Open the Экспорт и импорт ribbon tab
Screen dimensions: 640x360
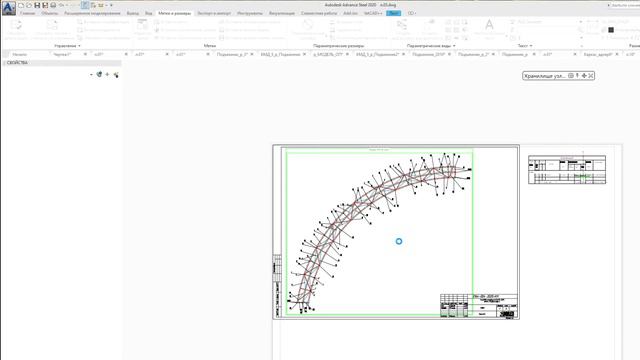click(x=214, y=13)
